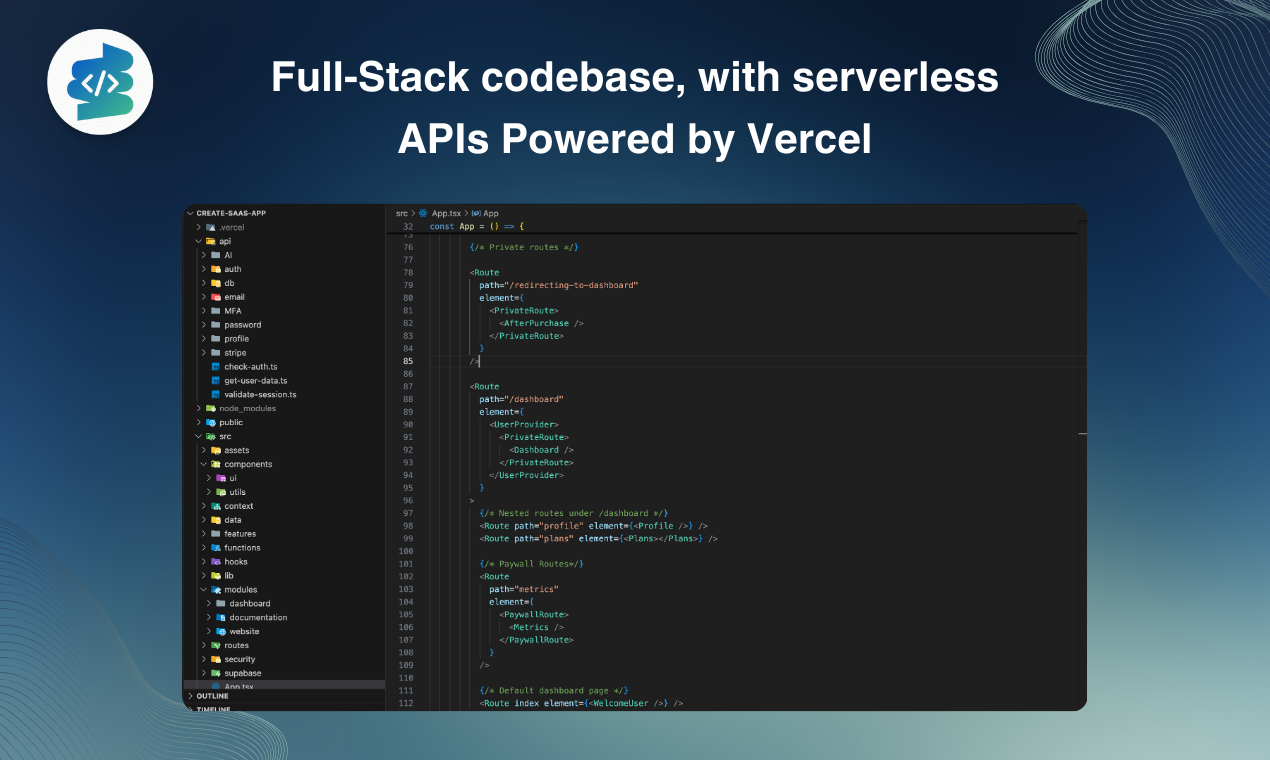Image resolution: width=1270 pixels, height=760 pixels.
Task: Click the purple ui folder icon
Action: point(221,478)
